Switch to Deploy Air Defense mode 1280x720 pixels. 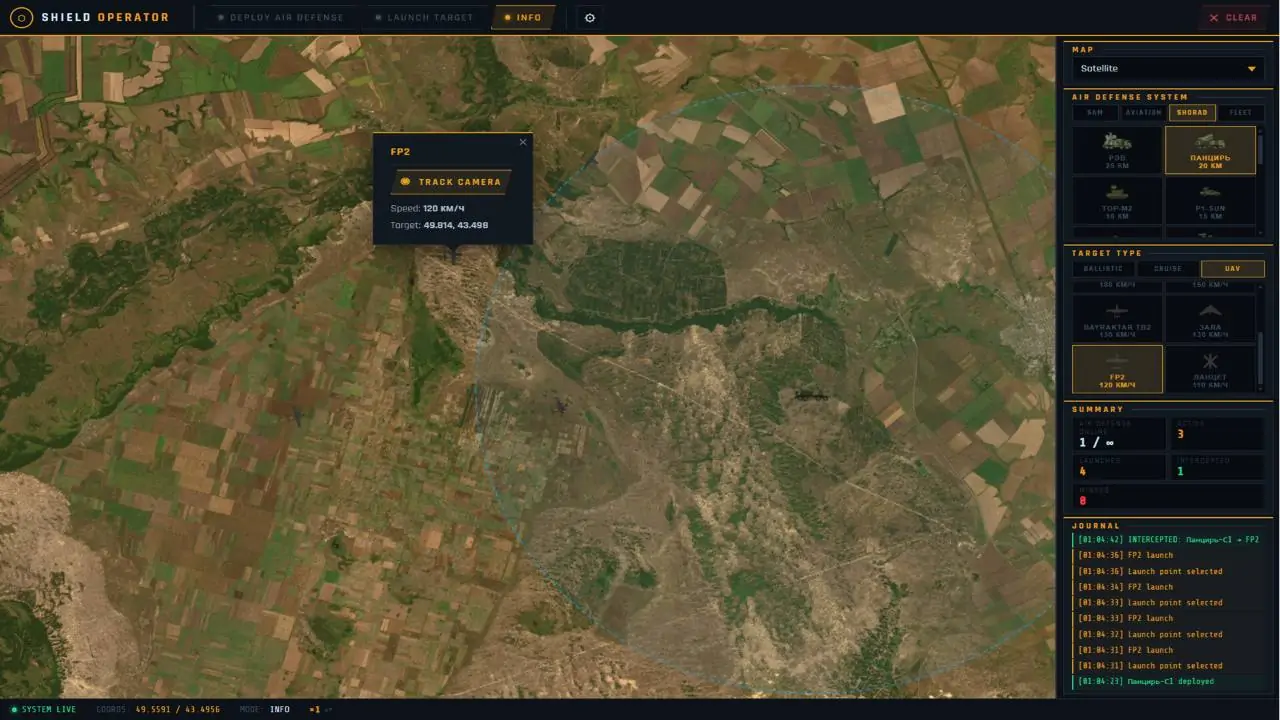[x=281, y=17]
